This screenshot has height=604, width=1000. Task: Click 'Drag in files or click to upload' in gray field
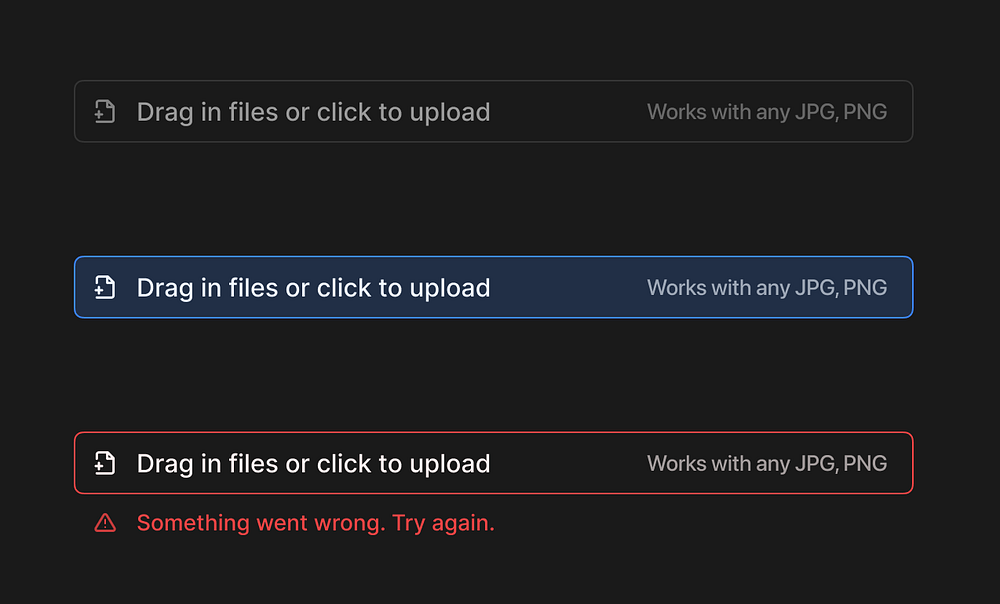point(313,112)
